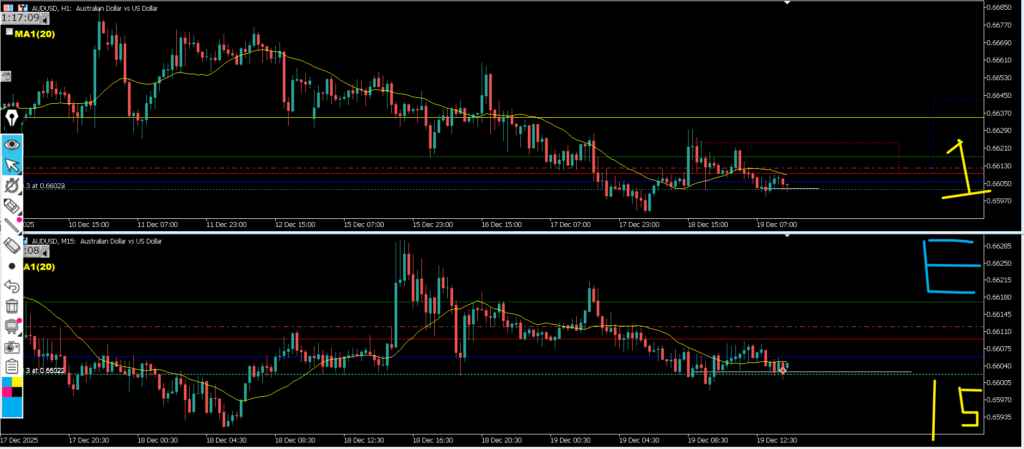Click the eraser tool icon
Image resolution: width=1024 pixels, height=449 pixels.
point(12,205)
